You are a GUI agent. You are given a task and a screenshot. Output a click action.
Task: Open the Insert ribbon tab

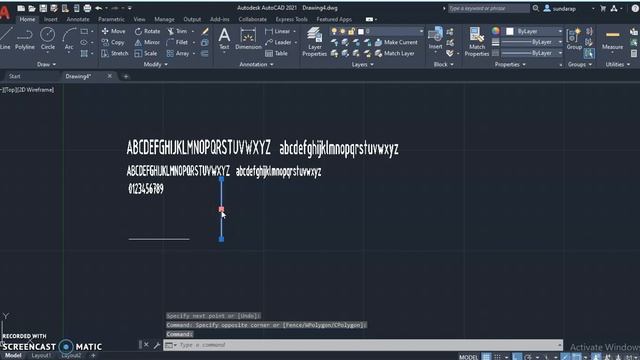point(51,19)
